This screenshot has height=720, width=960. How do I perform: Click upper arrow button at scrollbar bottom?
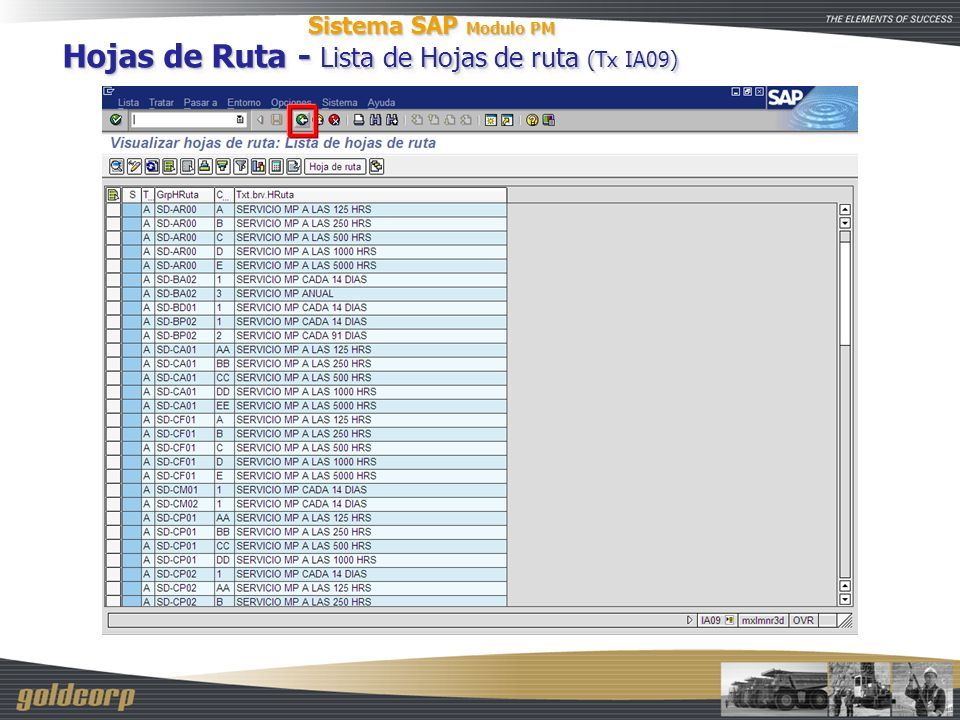(x=845, y=586)
